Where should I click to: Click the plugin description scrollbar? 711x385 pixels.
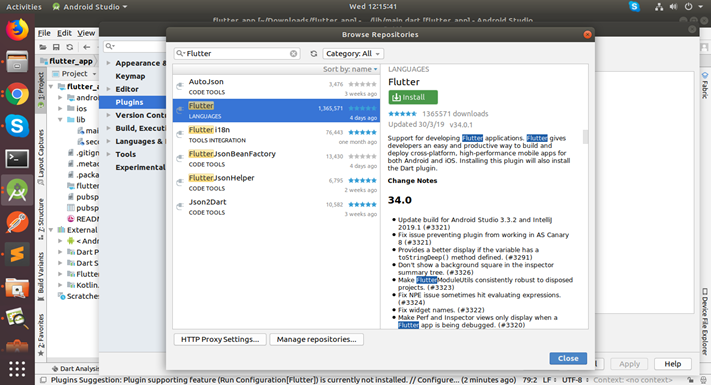click(585, 136)
